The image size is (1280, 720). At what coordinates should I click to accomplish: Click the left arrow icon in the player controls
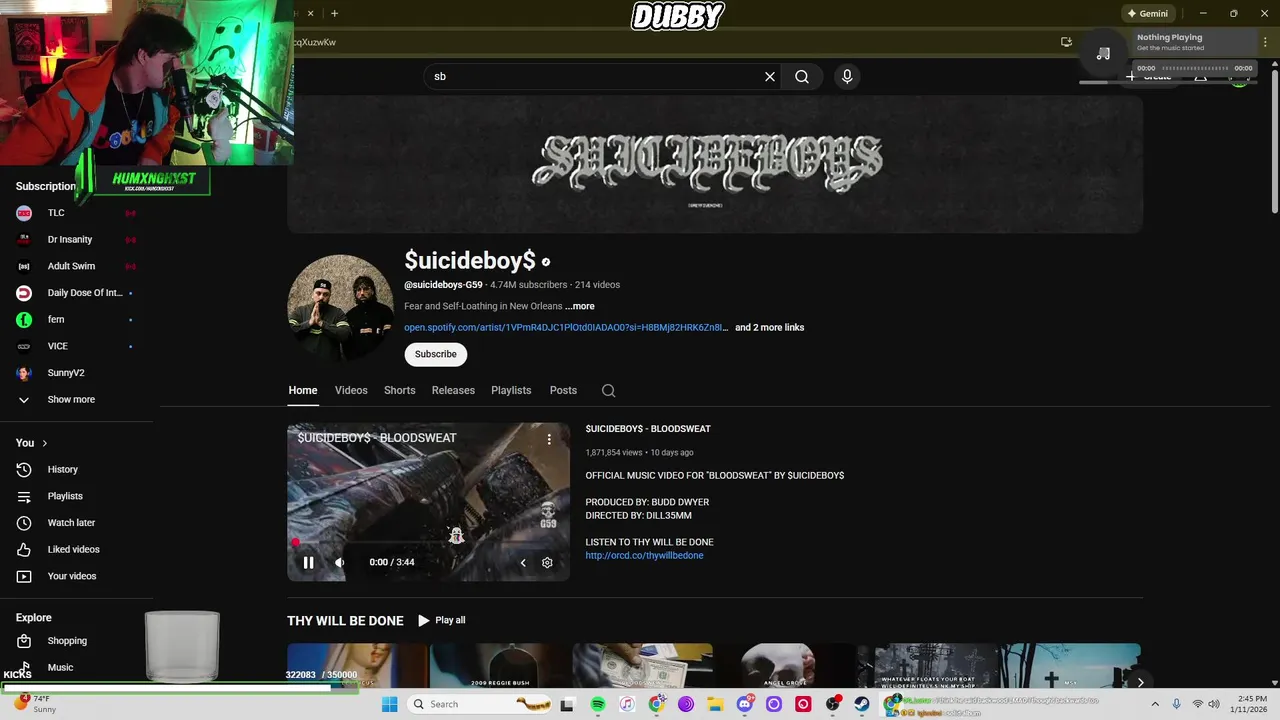(522, 563)
